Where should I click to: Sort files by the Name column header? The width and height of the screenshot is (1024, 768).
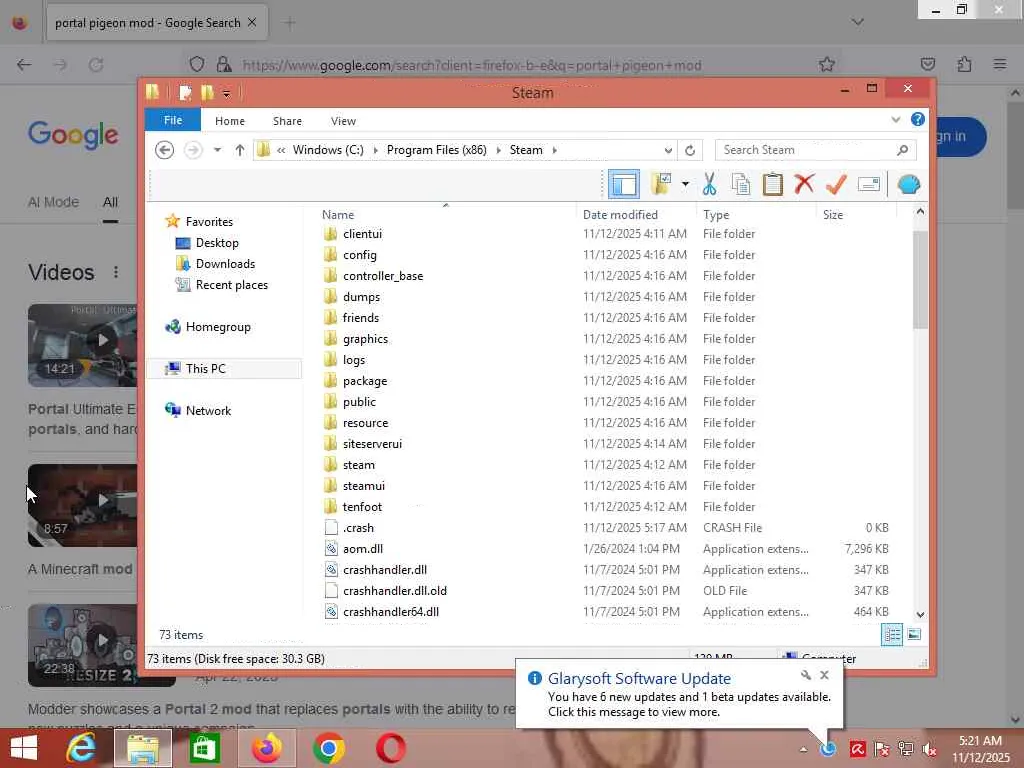point(338,214)
